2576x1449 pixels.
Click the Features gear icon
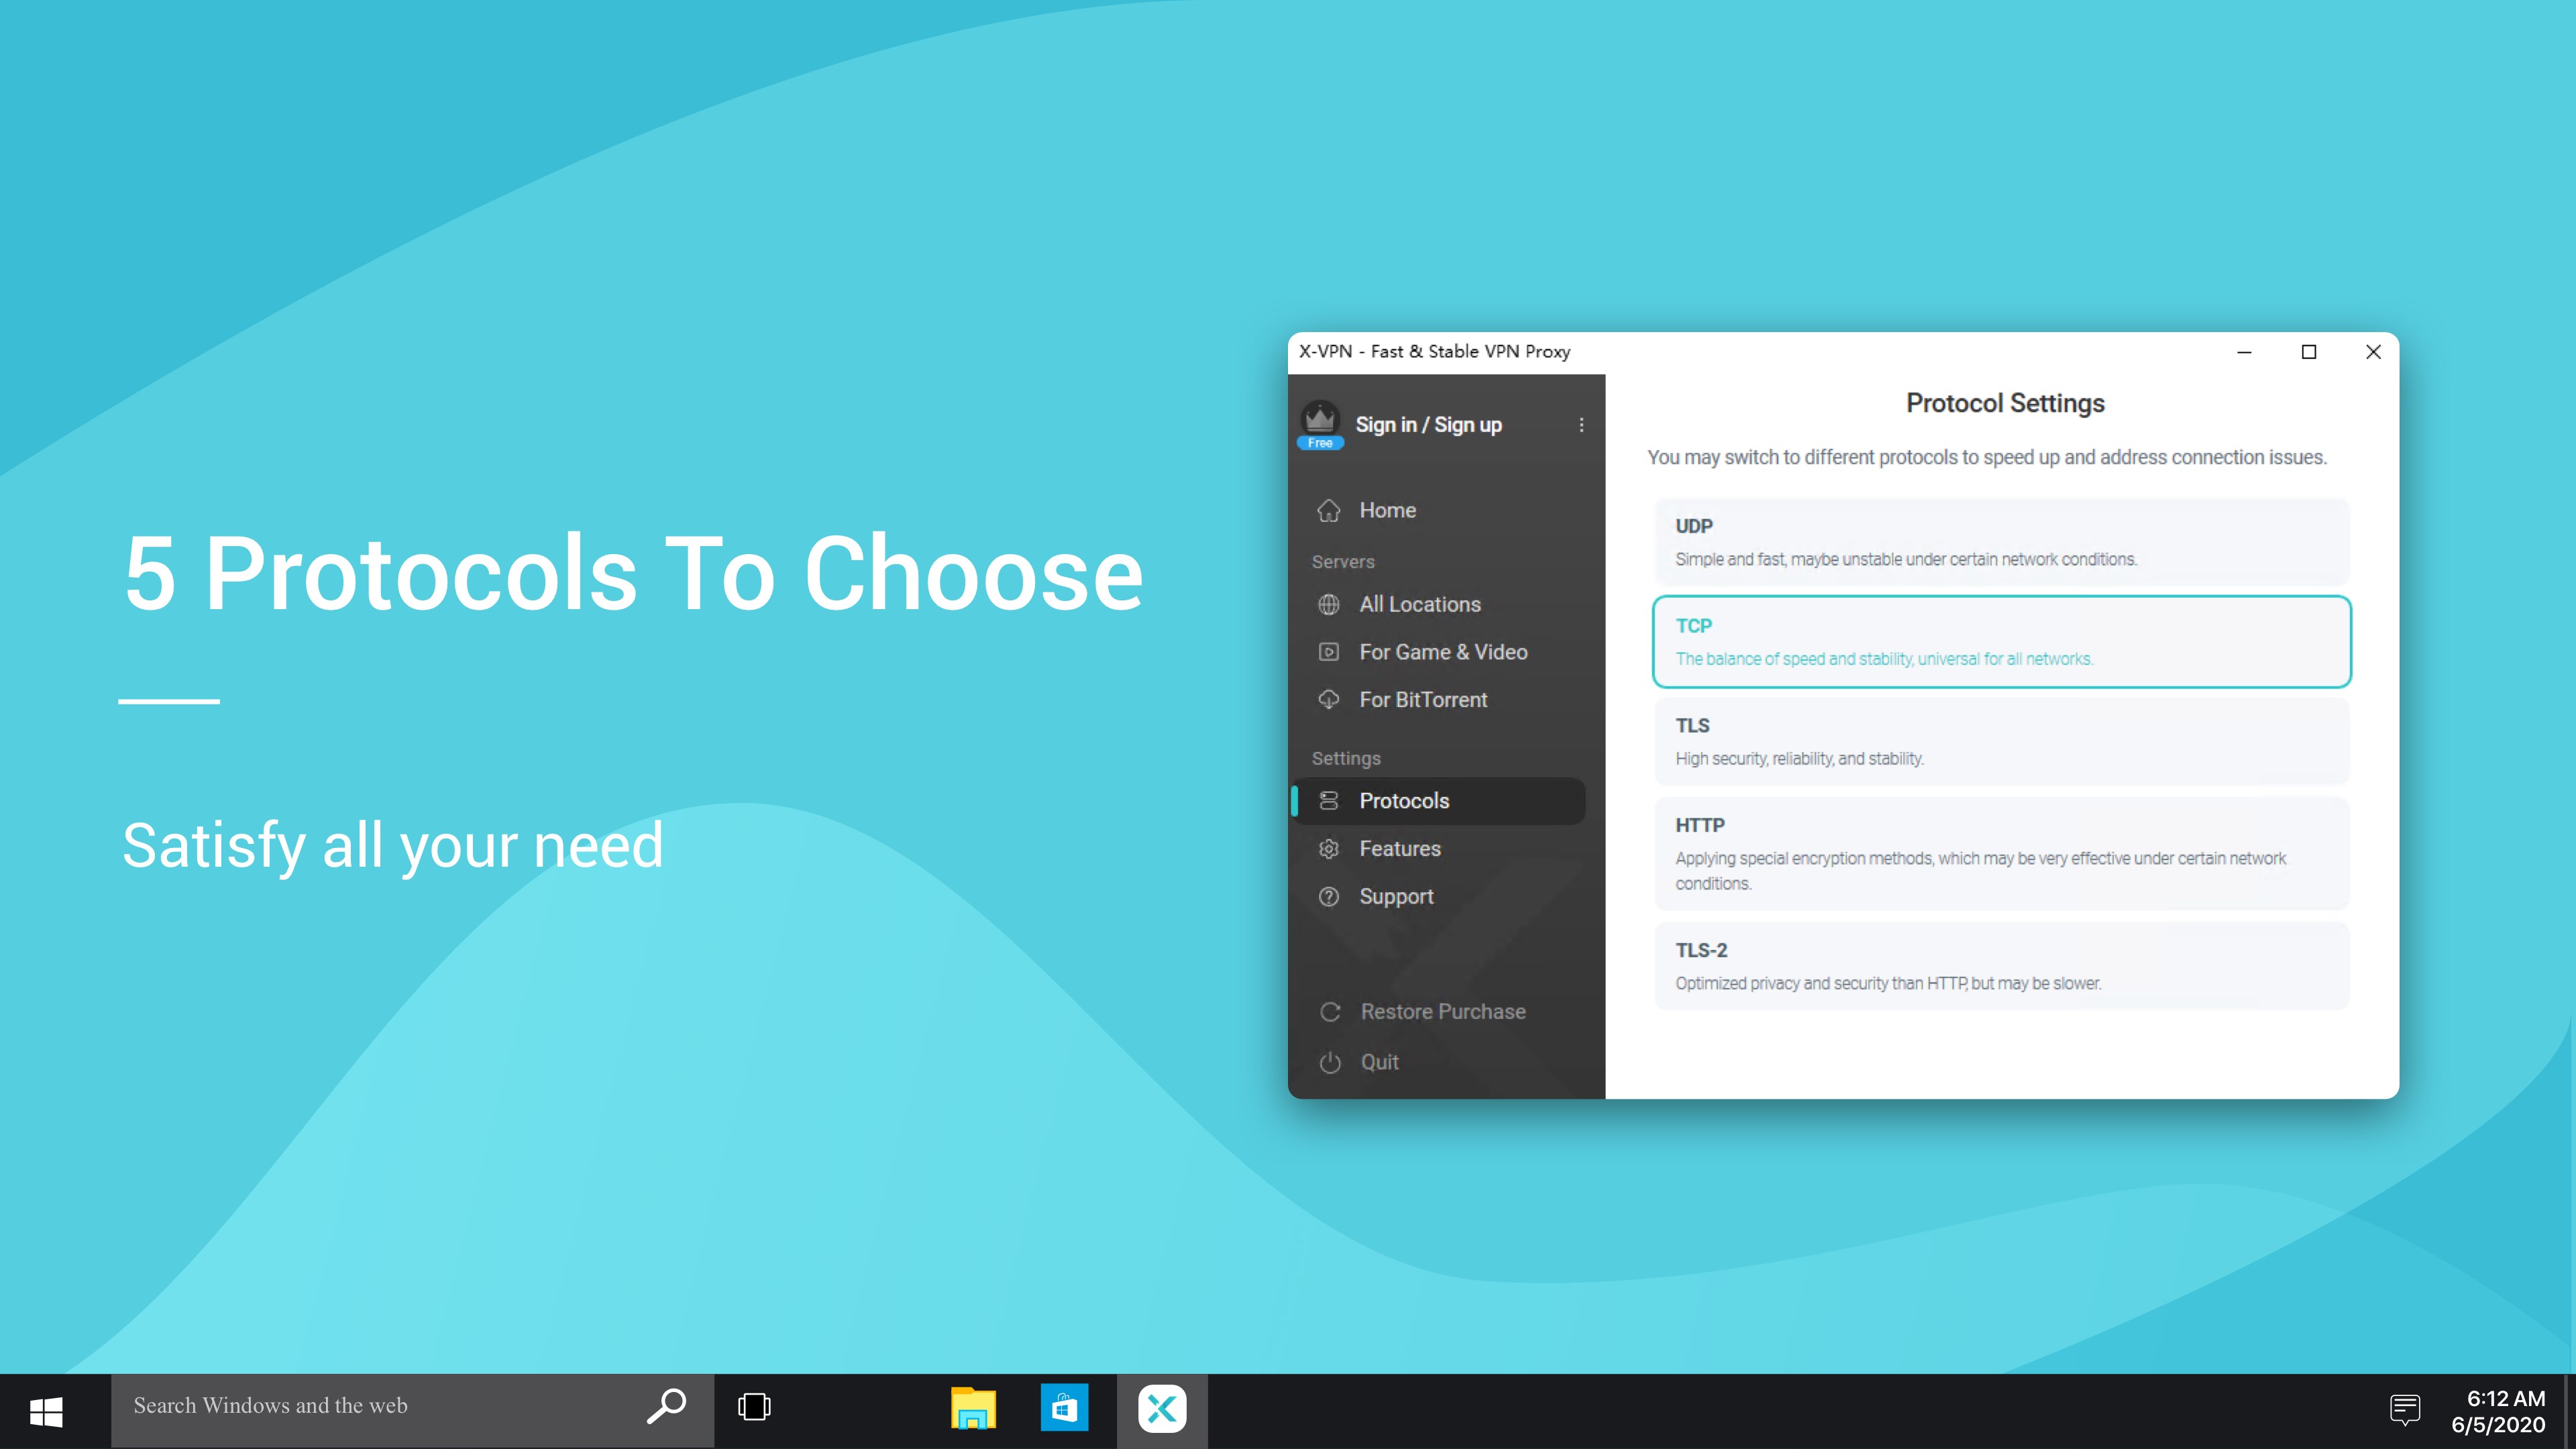click(x=1328, y=849)
